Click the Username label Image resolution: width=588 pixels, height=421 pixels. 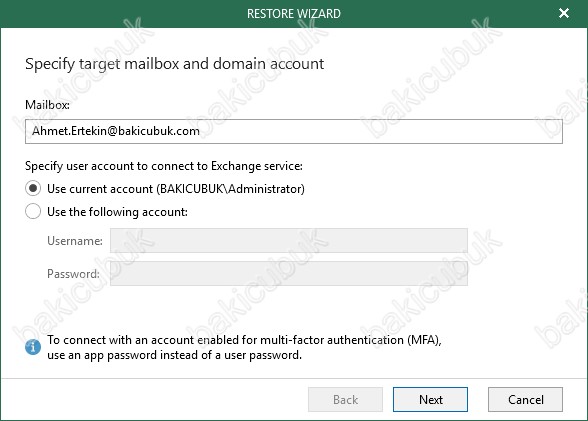(x=75, y=241)
